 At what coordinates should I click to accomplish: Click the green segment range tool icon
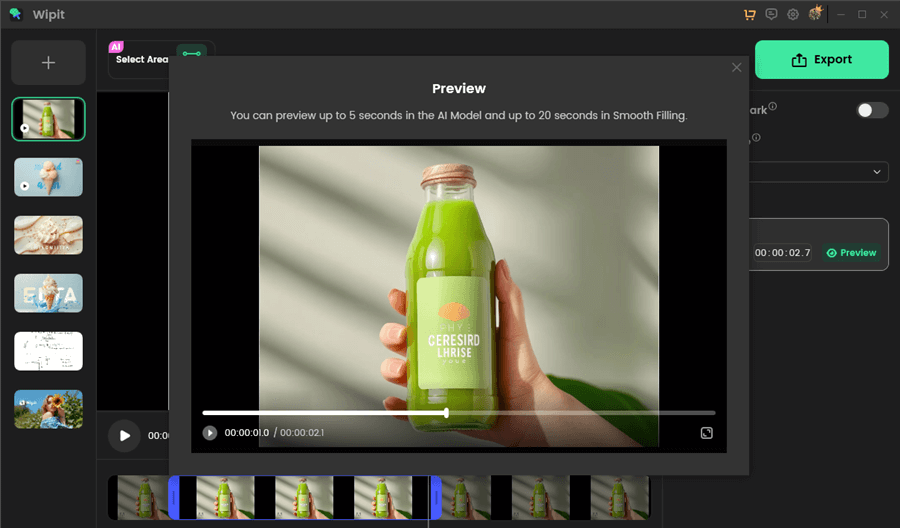(x=192, y=53)
